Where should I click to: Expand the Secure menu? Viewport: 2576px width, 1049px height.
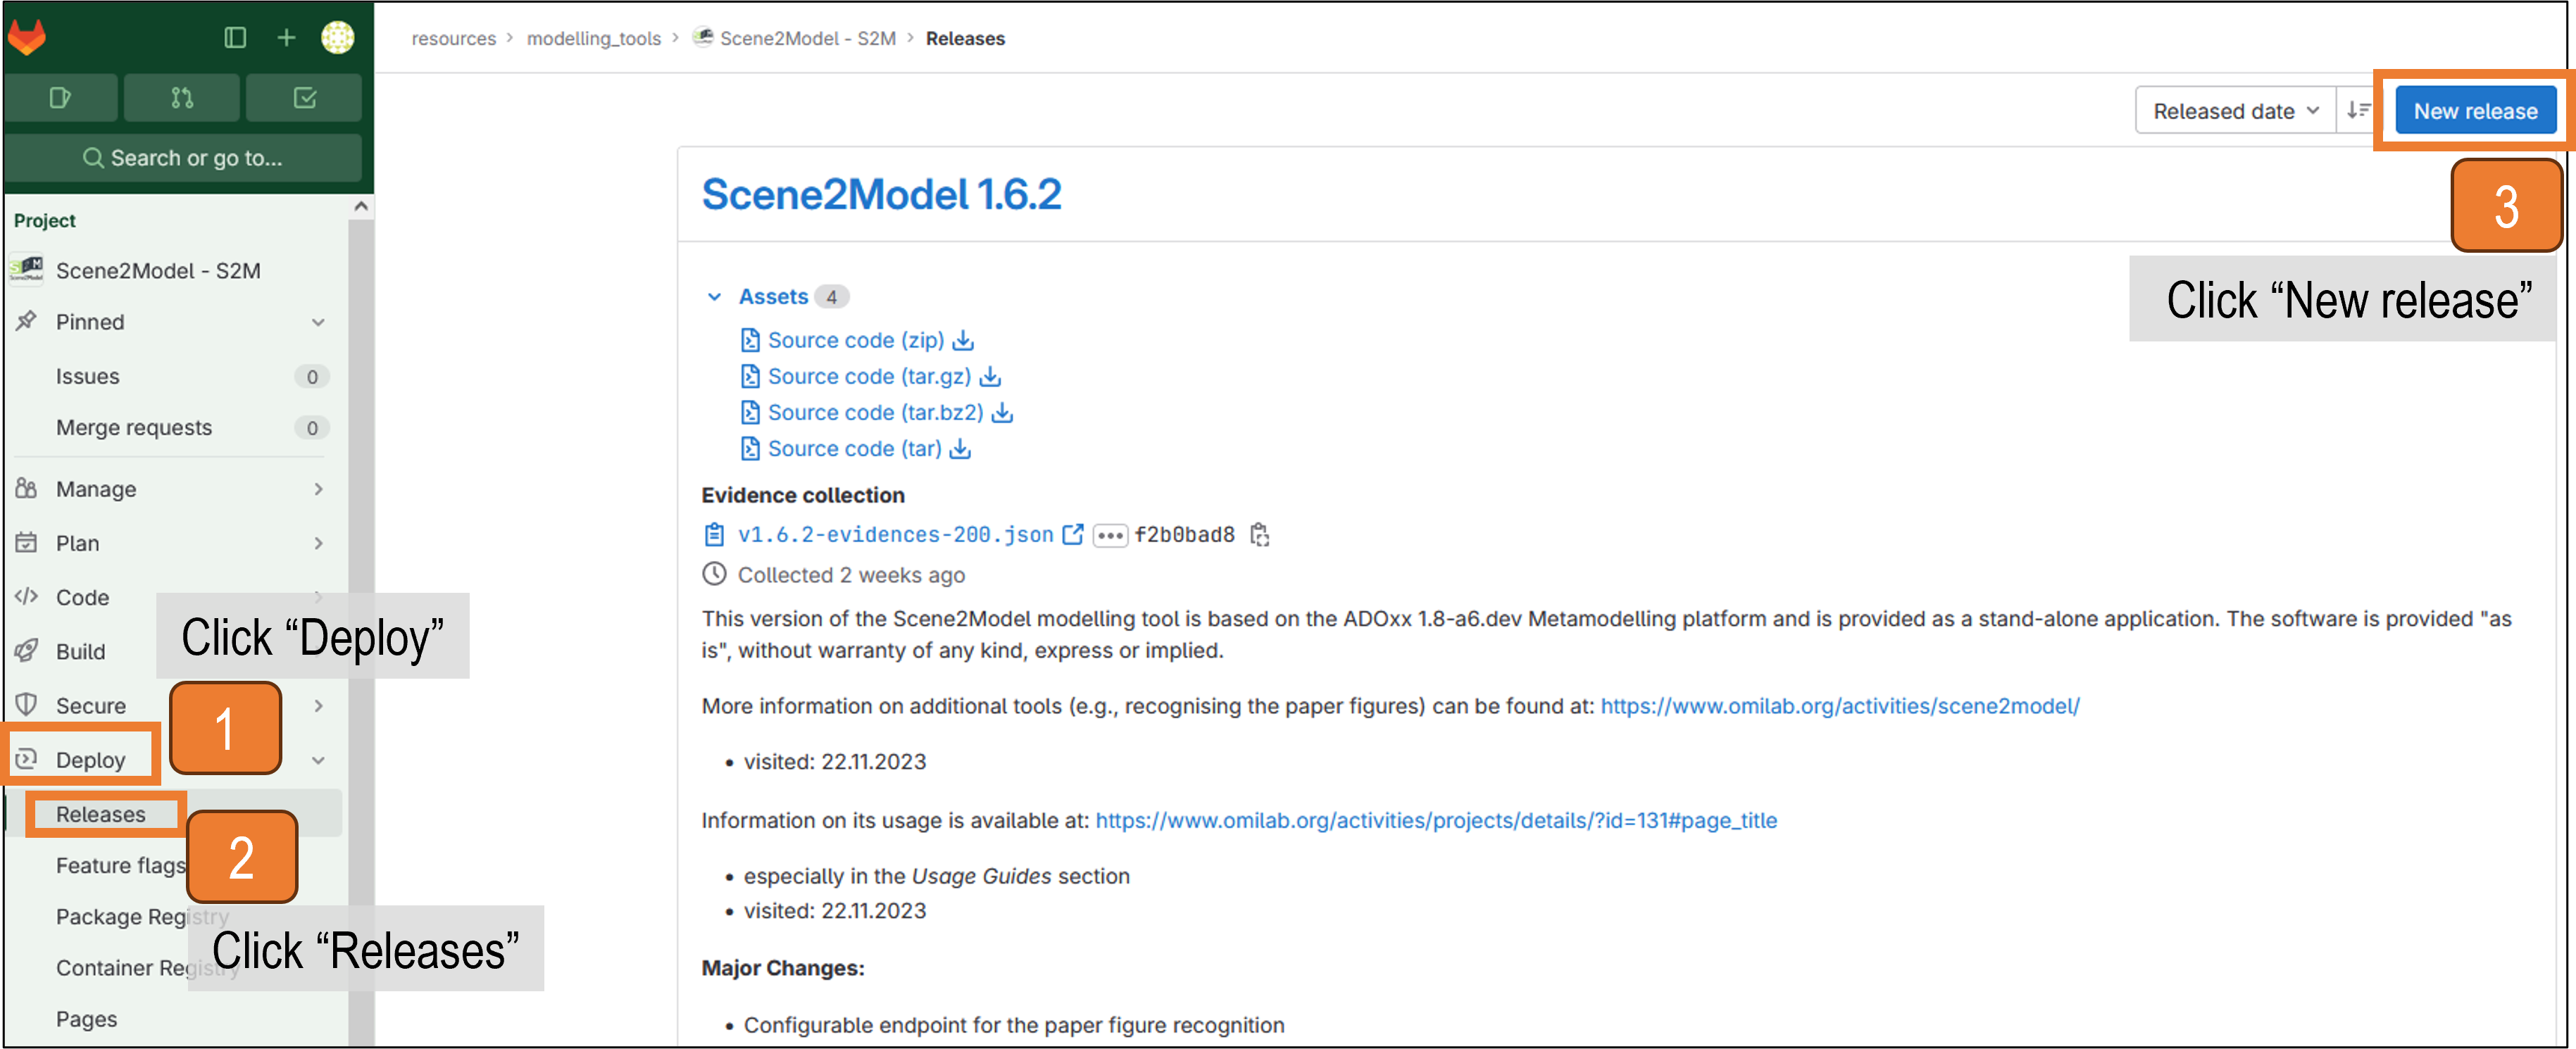(x=90, y=706)
